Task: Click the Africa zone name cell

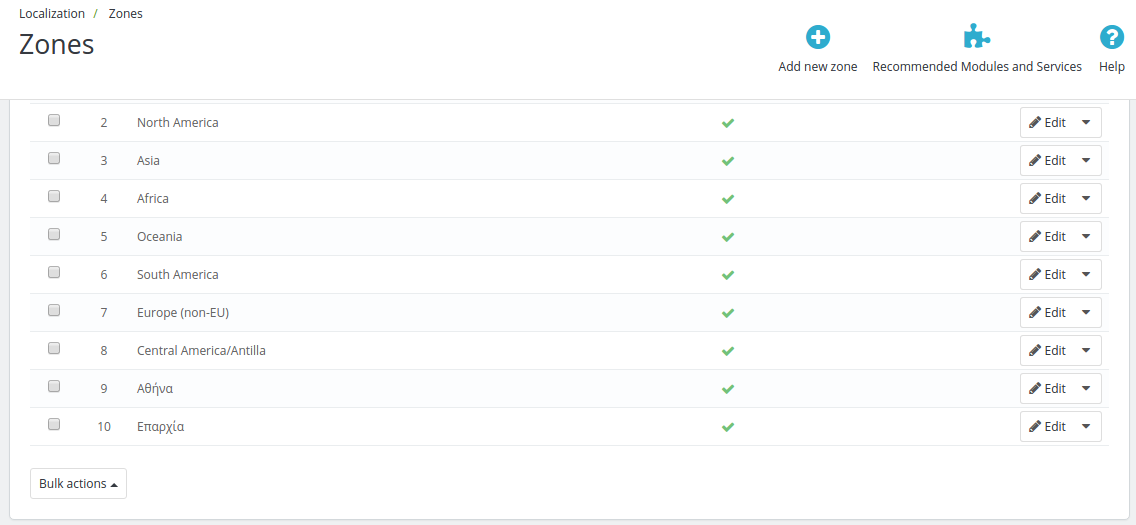Action: [x=153, y=199]
